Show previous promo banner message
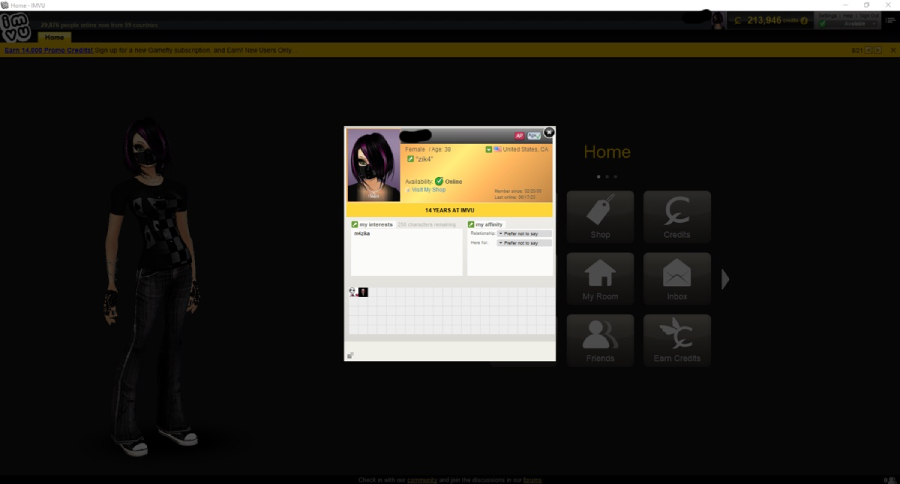This screenshot has width=900, height=484. tap(868, 51)
